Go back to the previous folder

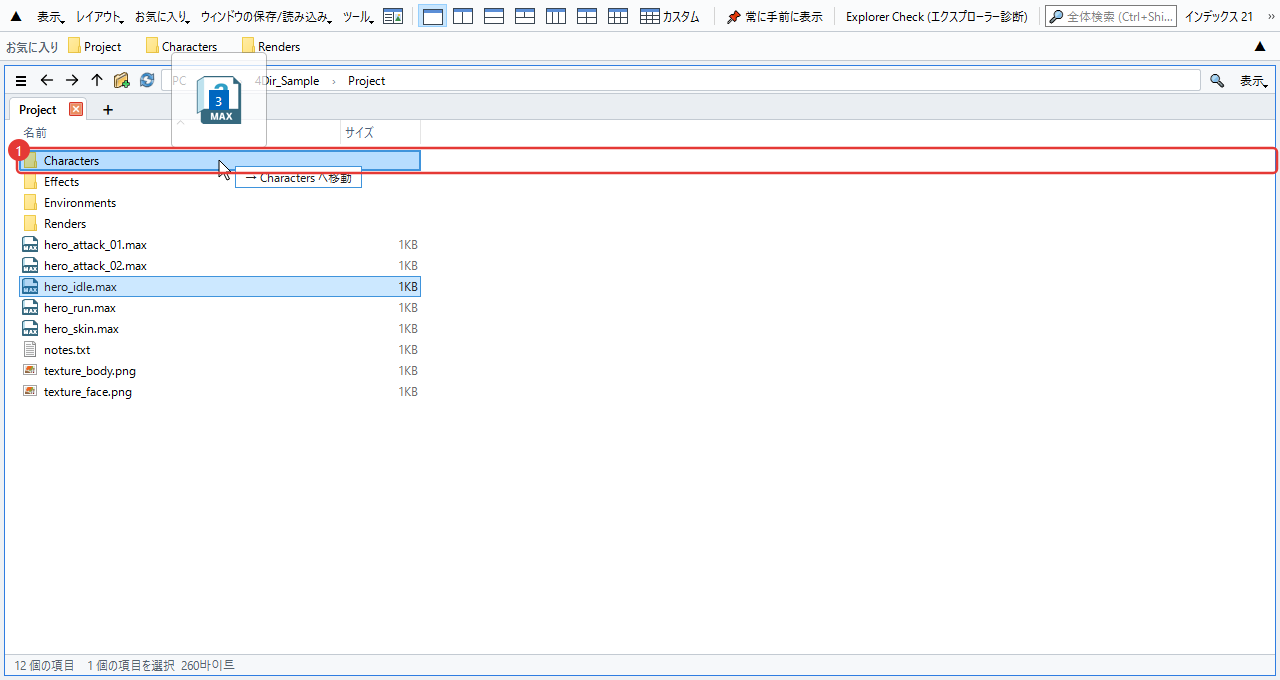(46, 81)
